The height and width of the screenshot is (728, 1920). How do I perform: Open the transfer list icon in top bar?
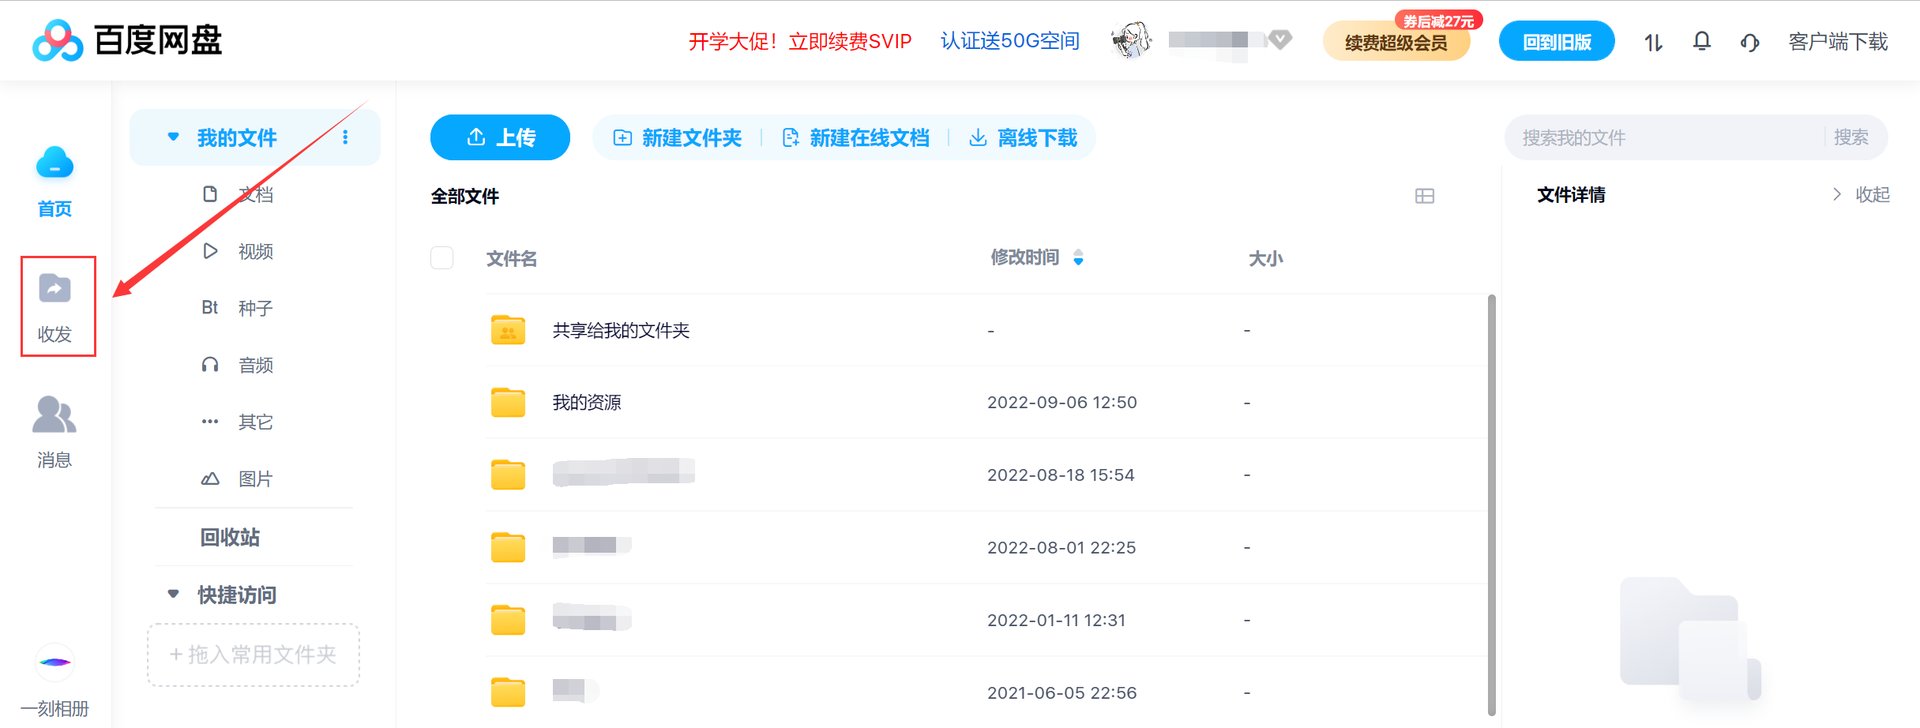click(1652, 41)
